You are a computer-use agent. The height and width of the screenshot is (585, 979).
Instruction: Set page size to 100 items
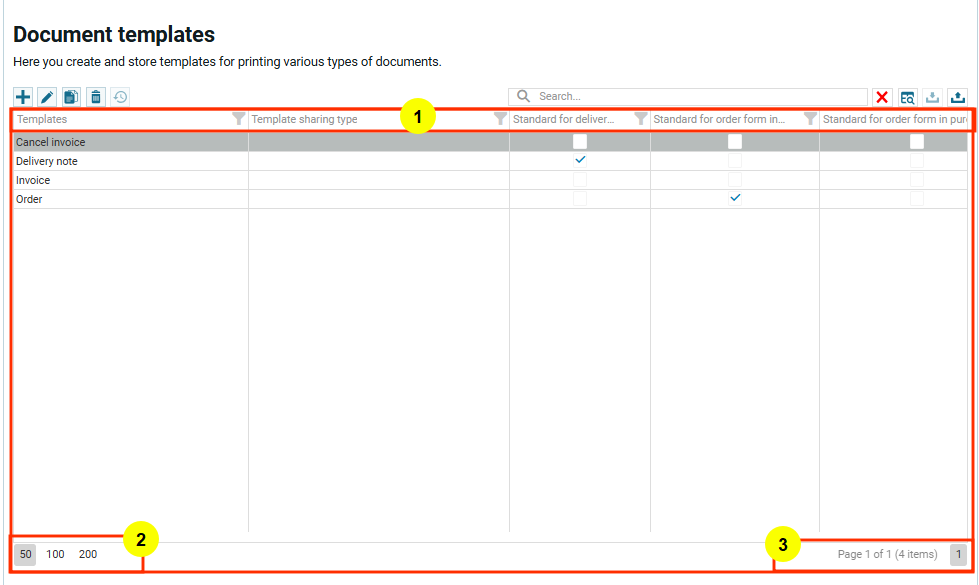click(x=55, y=554)
